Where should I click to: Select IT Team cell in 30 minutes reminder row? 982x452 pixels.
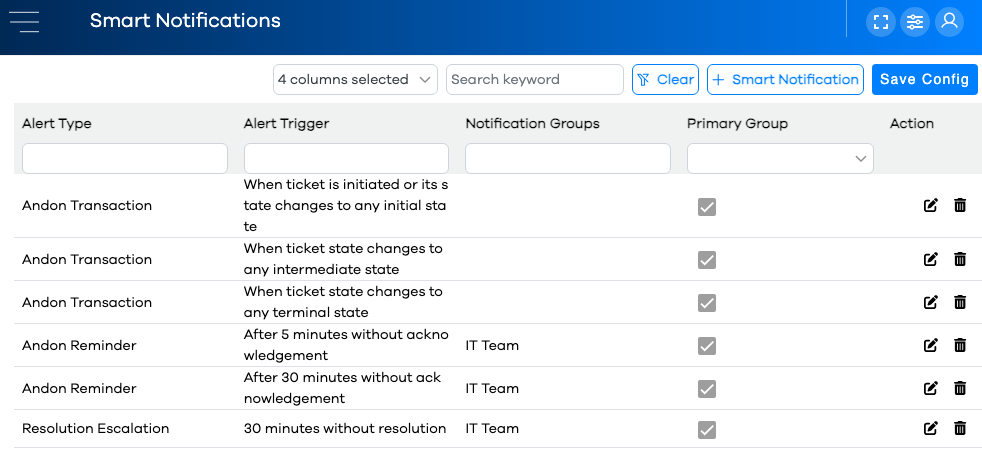492,388
